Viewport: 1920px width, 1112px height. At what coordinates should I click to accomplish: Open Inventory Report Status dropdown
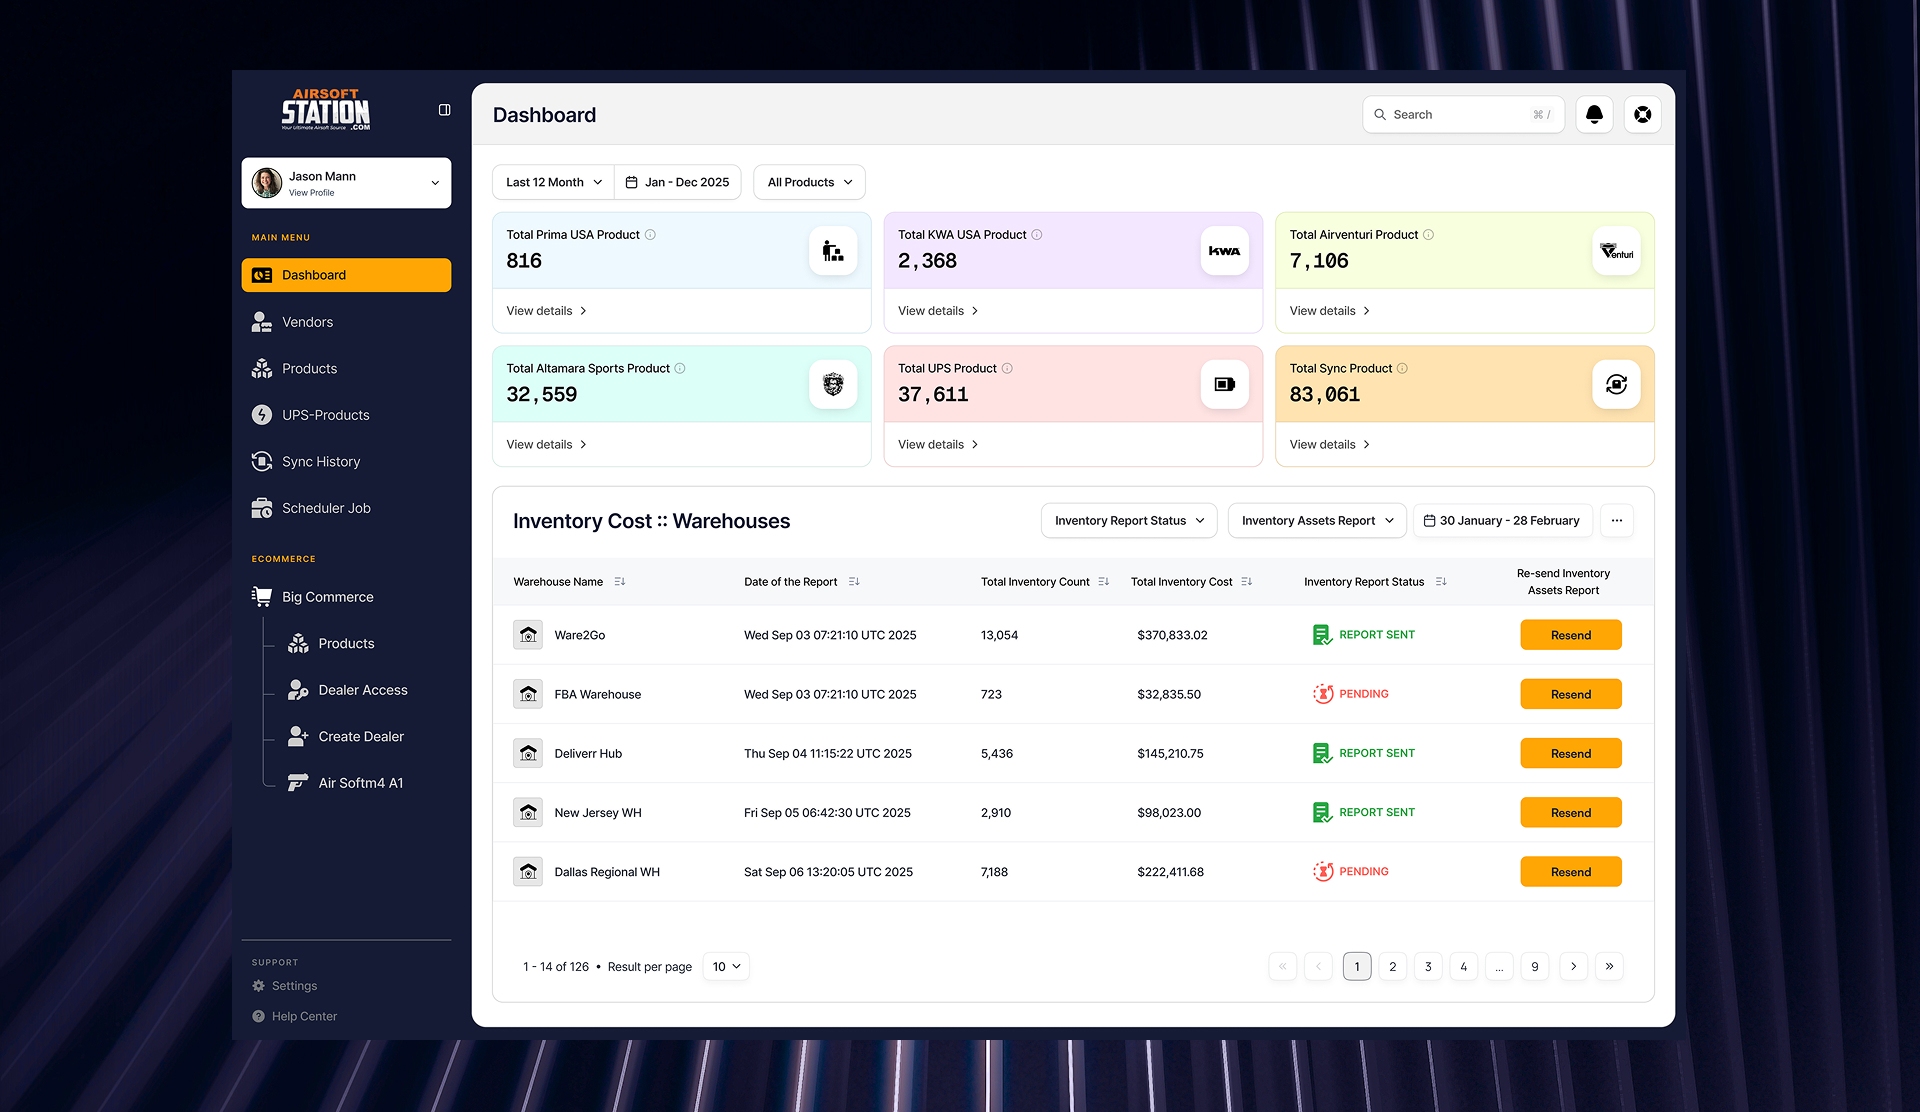tap(1129, 521)
